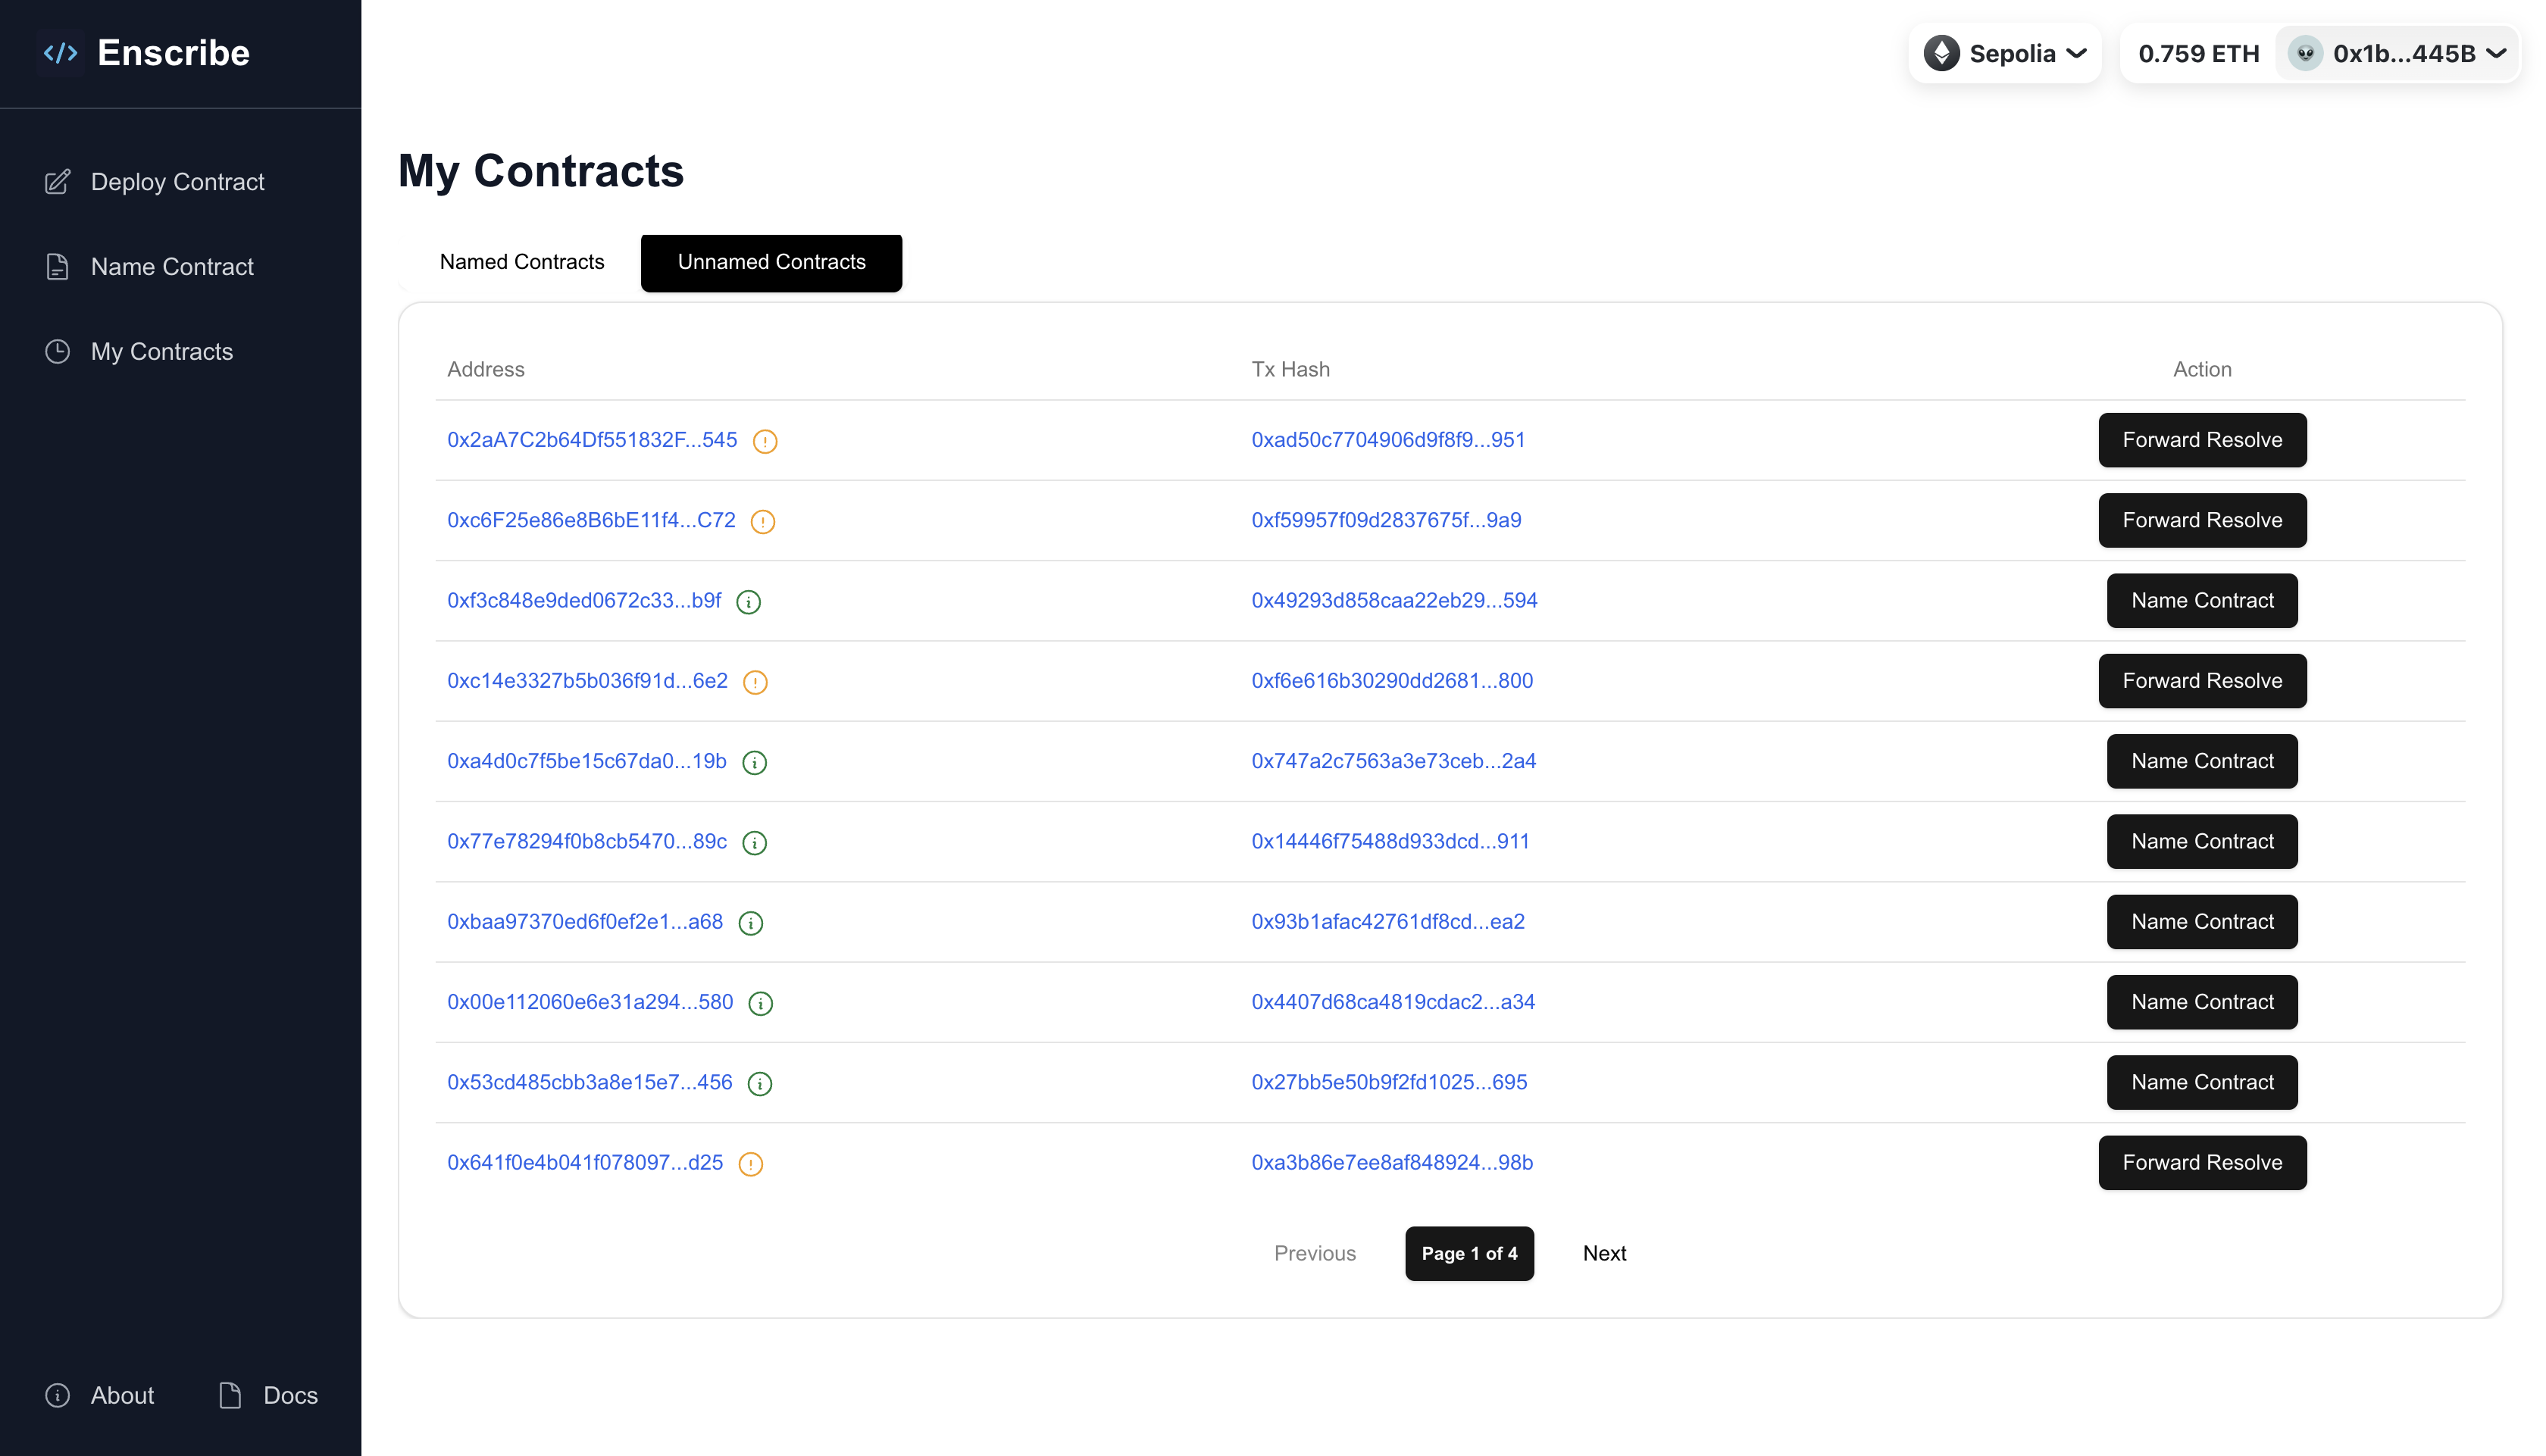Click the Name Contract document icon
Screen dimensions: 2546x1456
point(58,267)
